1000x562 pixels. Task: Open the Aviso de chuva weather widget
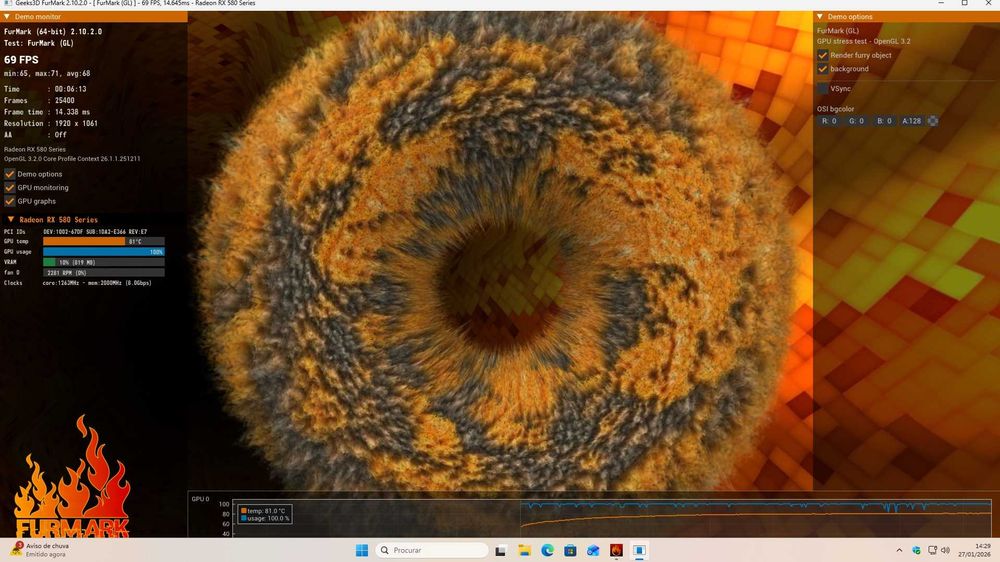pyautogui.click(x=40, y=550)
